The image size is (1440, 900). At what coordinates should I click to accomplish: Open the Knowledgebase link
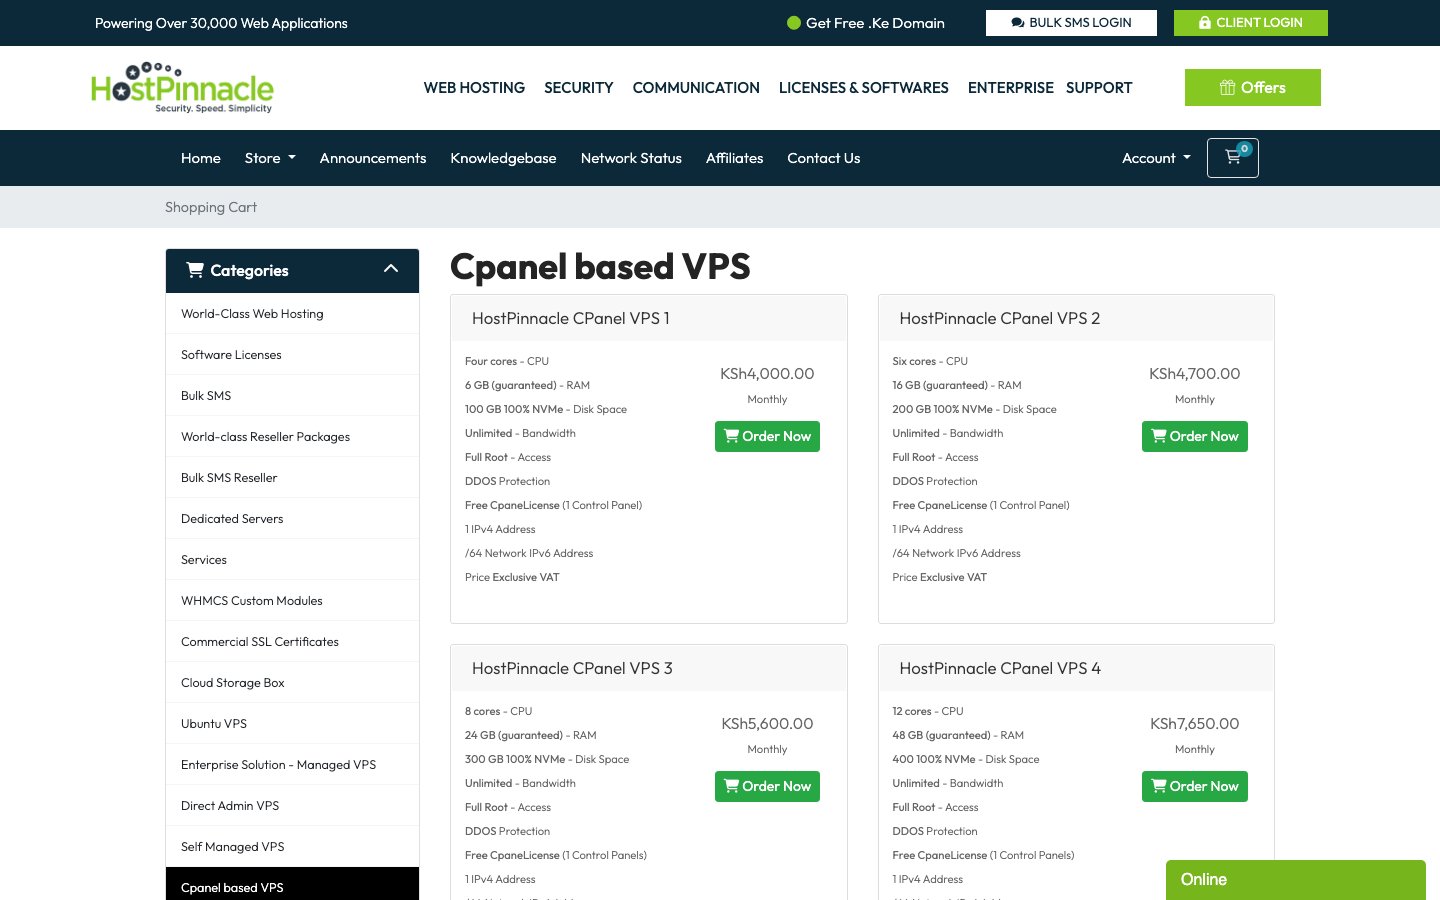[x=503, y=158]
